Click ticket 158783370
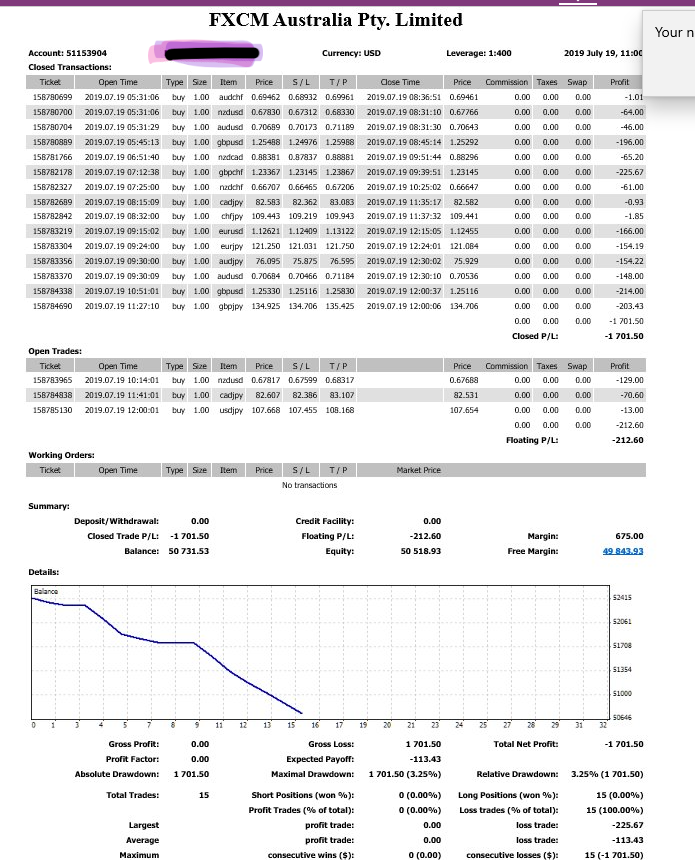 52,276
